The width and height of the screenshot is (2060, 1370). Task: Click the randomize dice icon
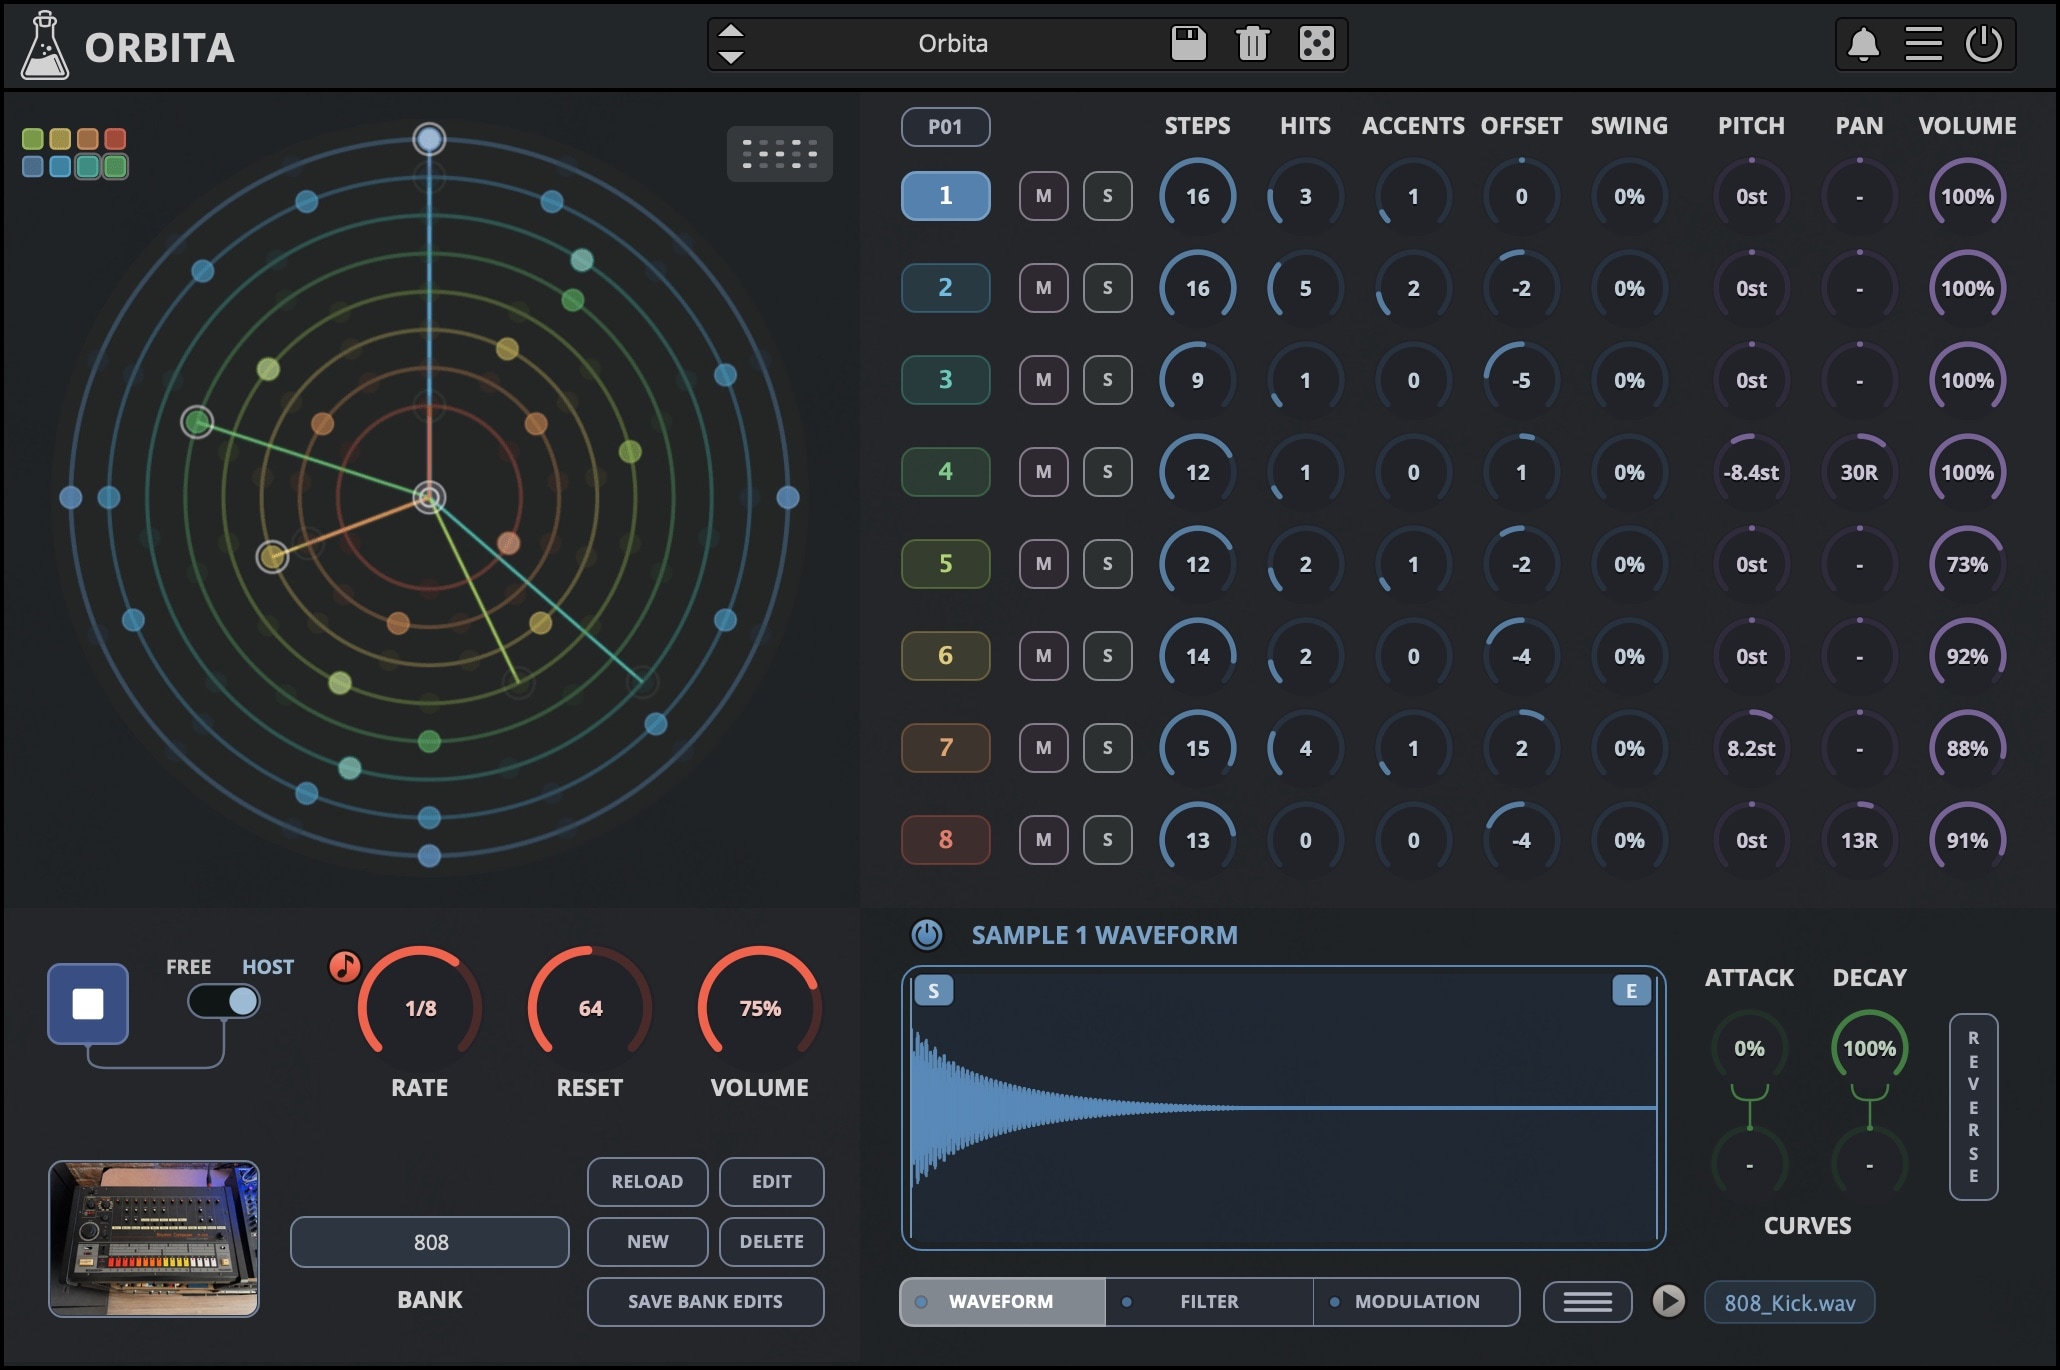[1316, 44]
